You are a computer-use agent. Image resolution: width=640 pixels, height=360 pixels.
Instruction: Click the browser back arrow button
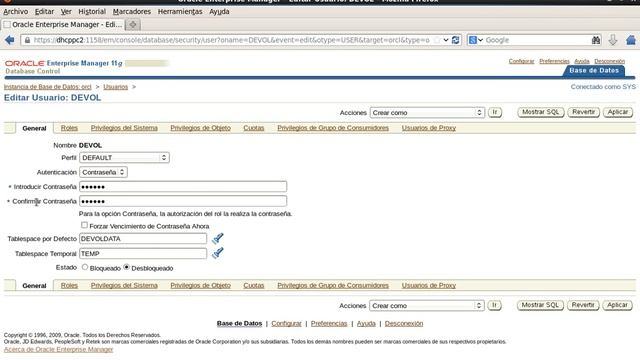pyautogui.click(x=9, y=40)
